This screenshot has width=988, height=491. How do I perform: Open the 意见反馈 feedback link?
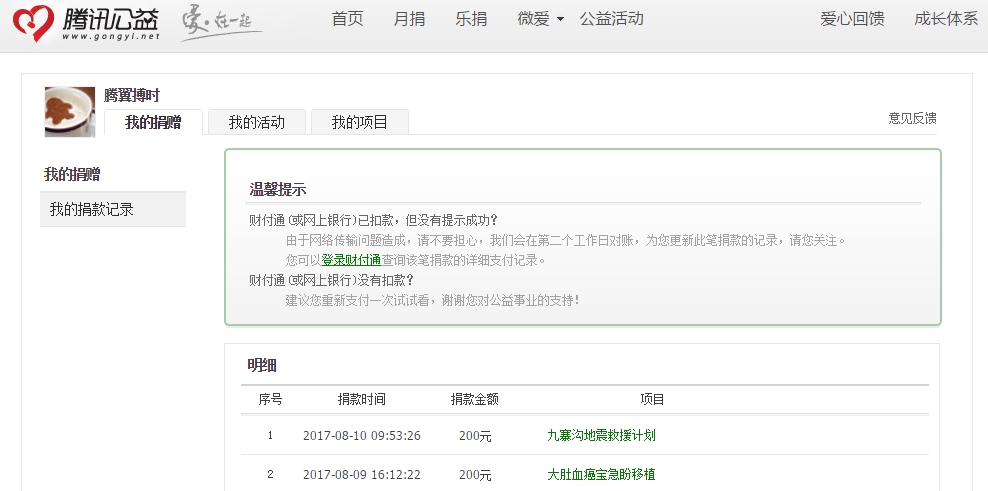point(912,118)
